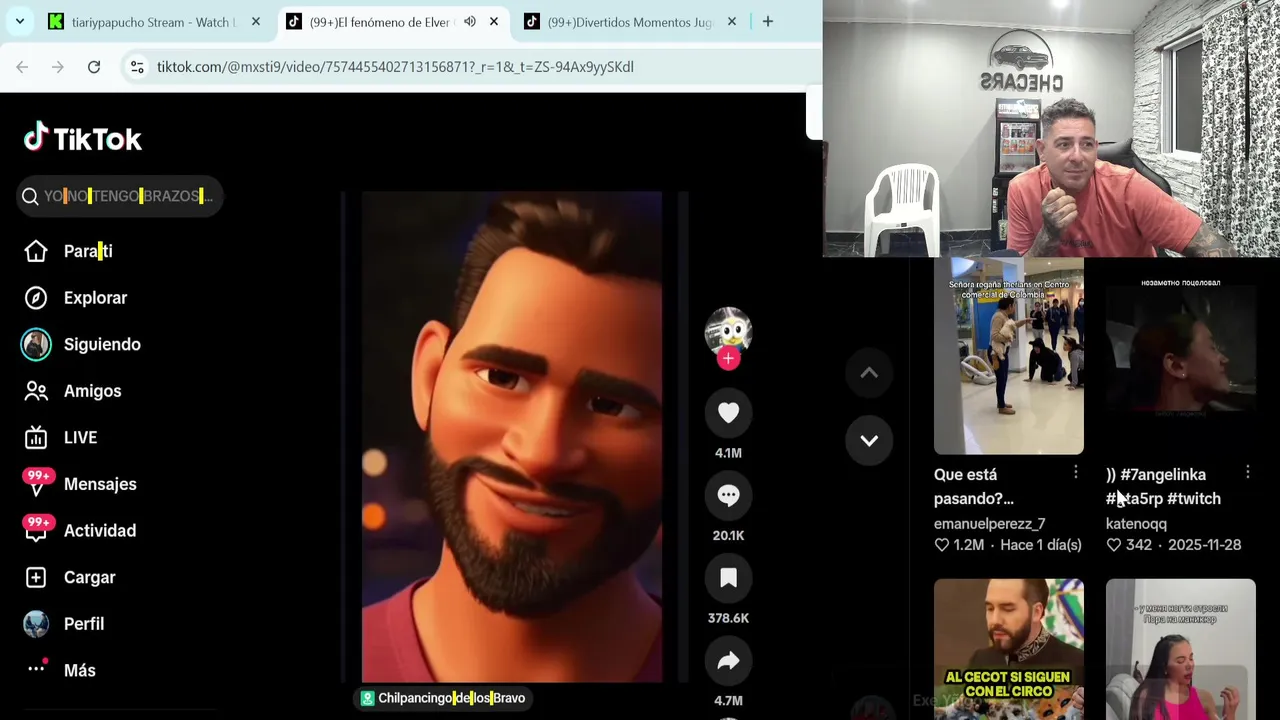Viewport: 1280px width, 720px height.
Task: Open options for #7angelinka video
Action: [1247, 471]
